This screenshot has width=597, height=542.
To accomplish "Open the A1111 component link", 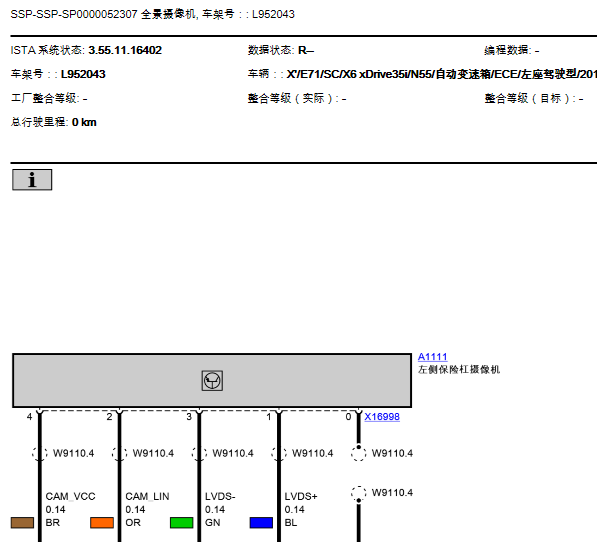I will 433,357.
